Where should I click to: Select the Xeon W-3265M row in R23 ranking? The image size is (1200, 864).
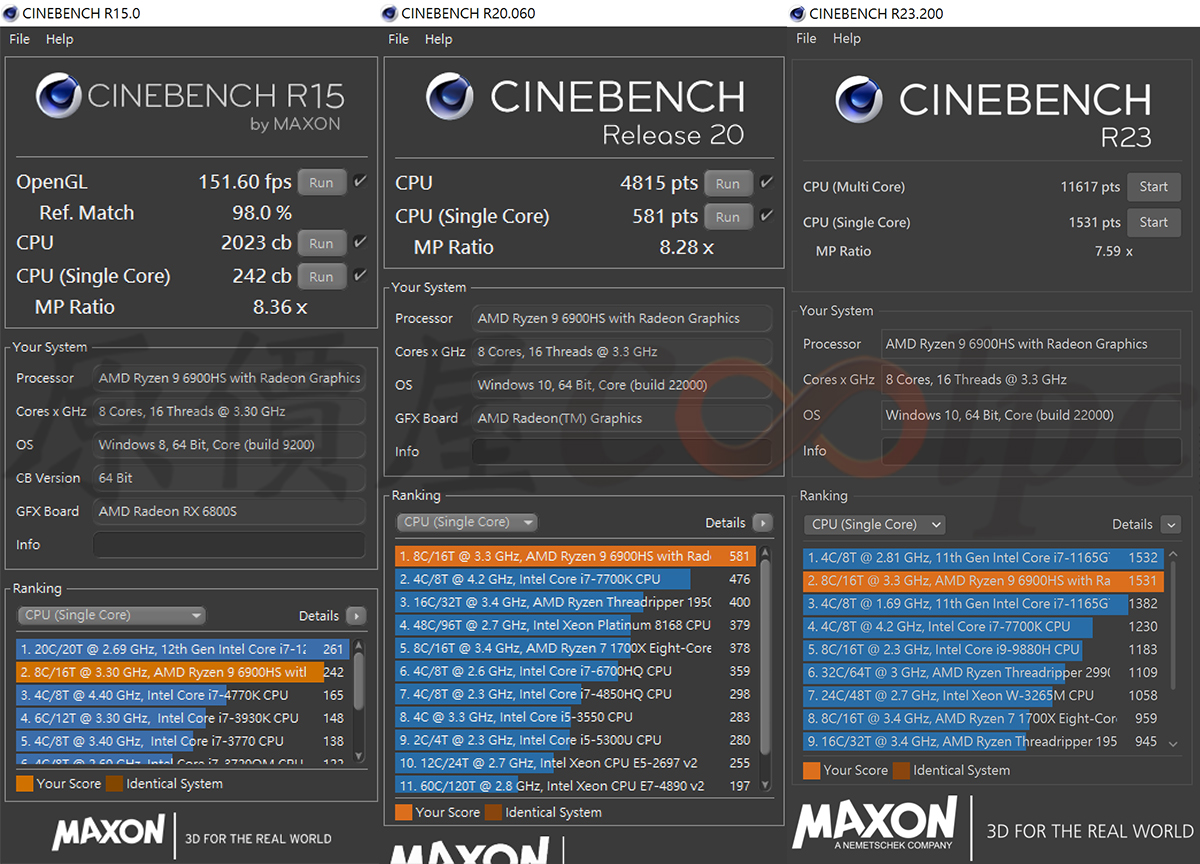983,696
